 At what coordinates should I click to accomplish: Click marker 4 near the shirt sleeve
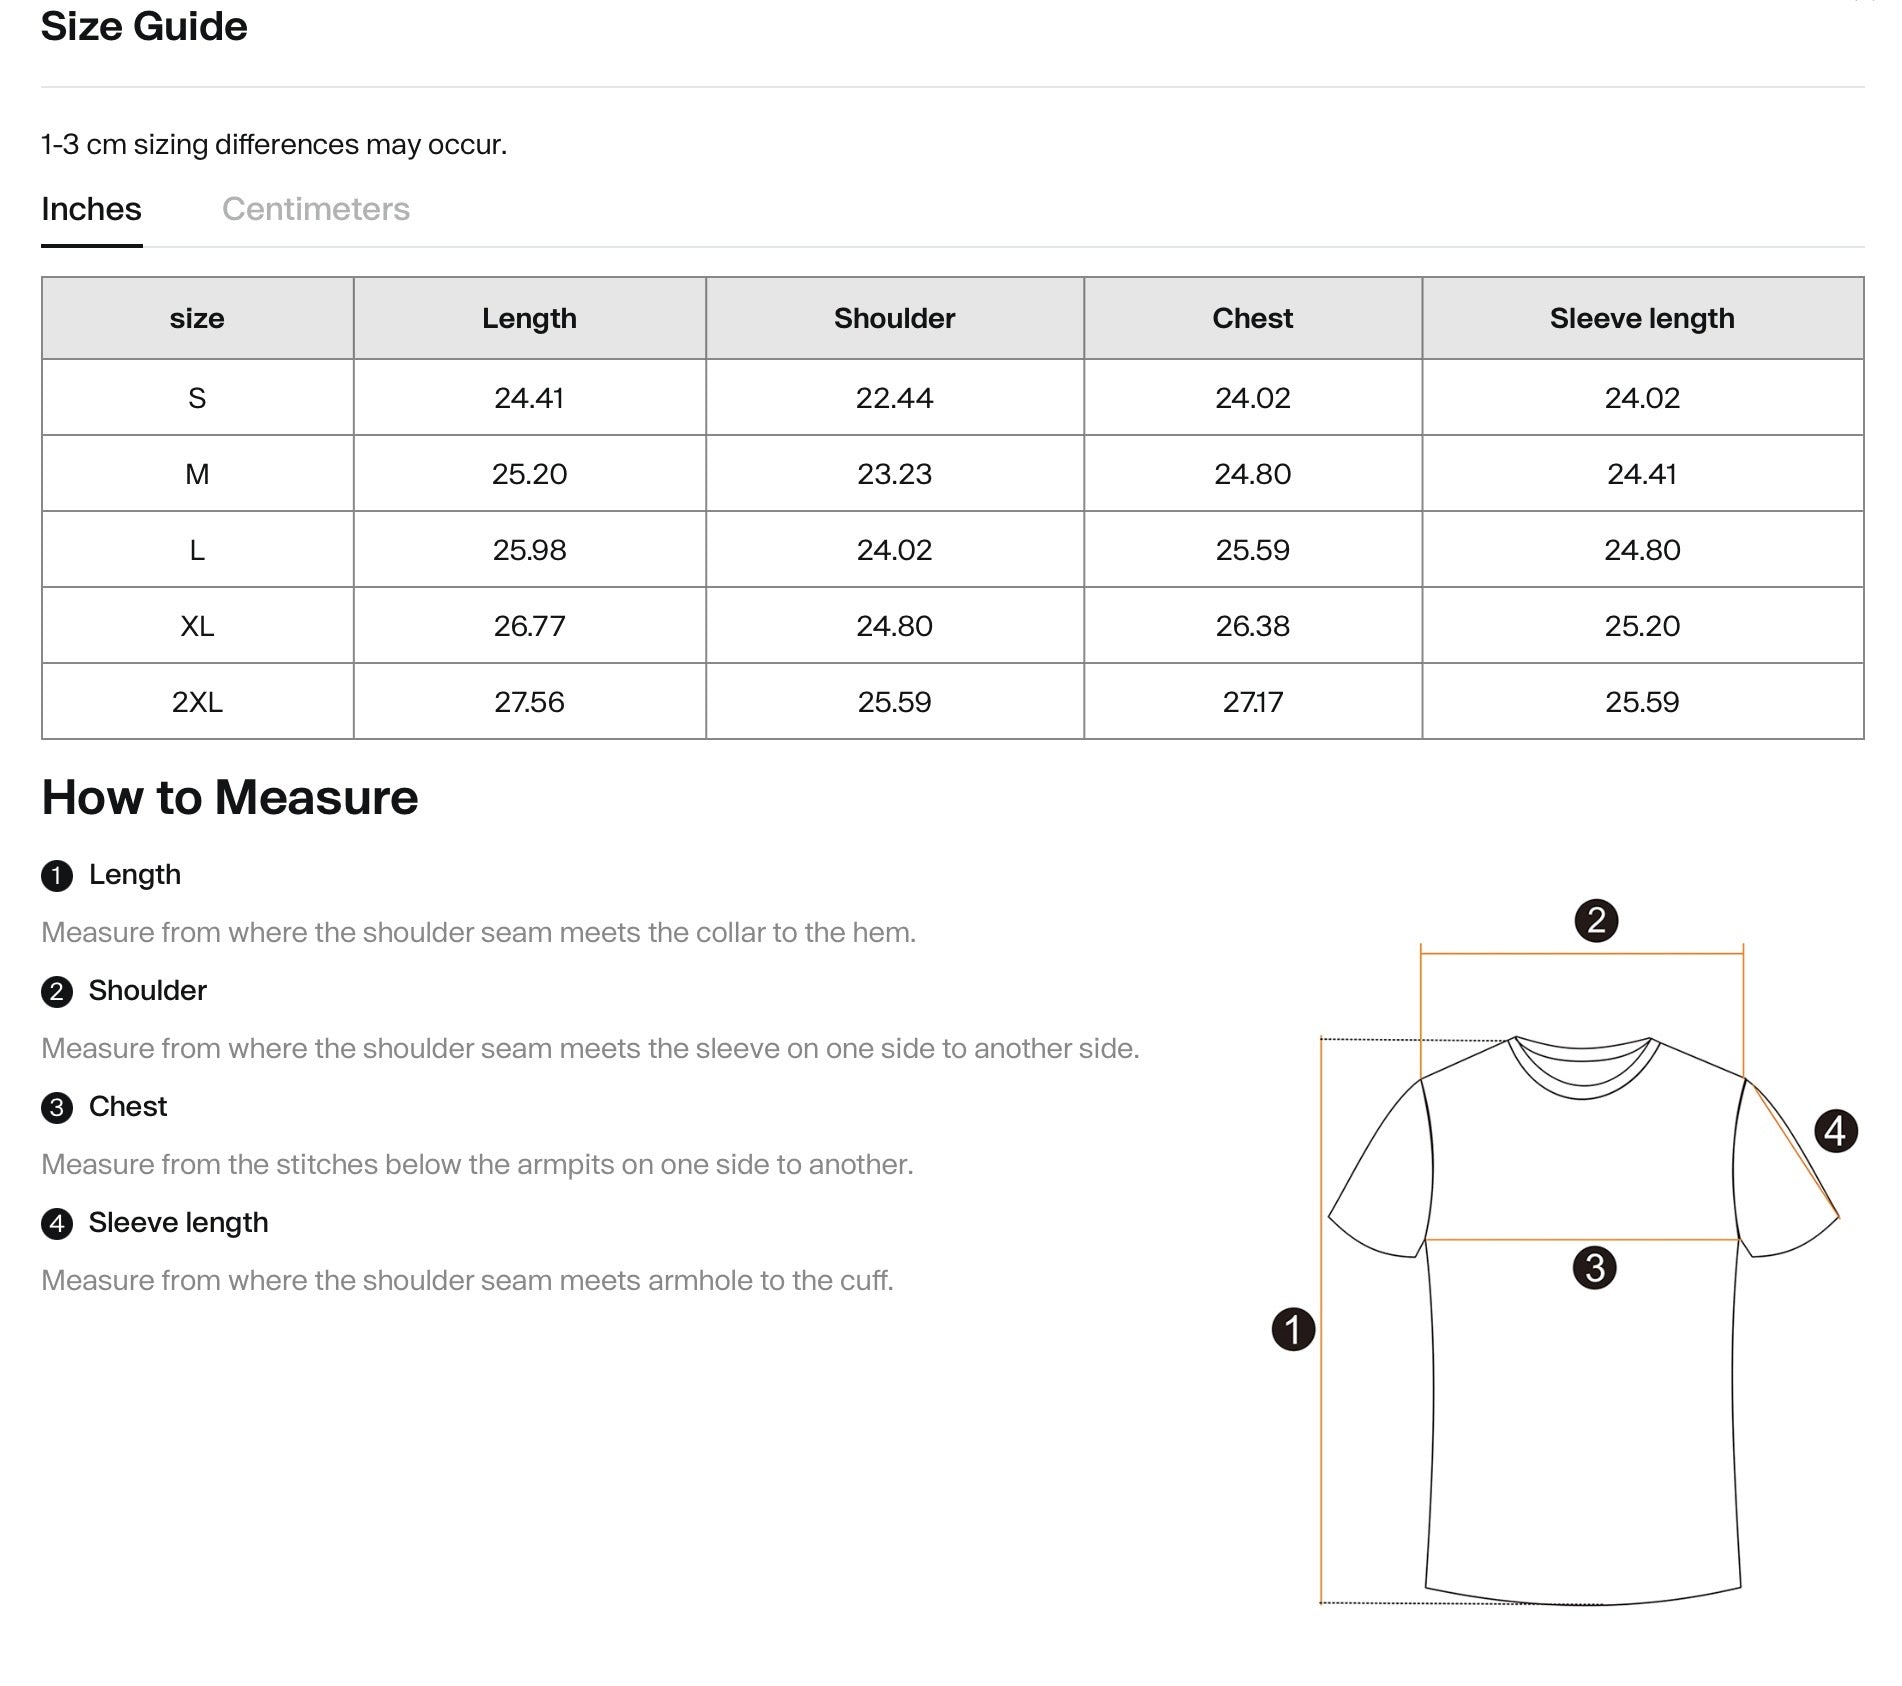pyautogui.click(x=1836, y=1130)
